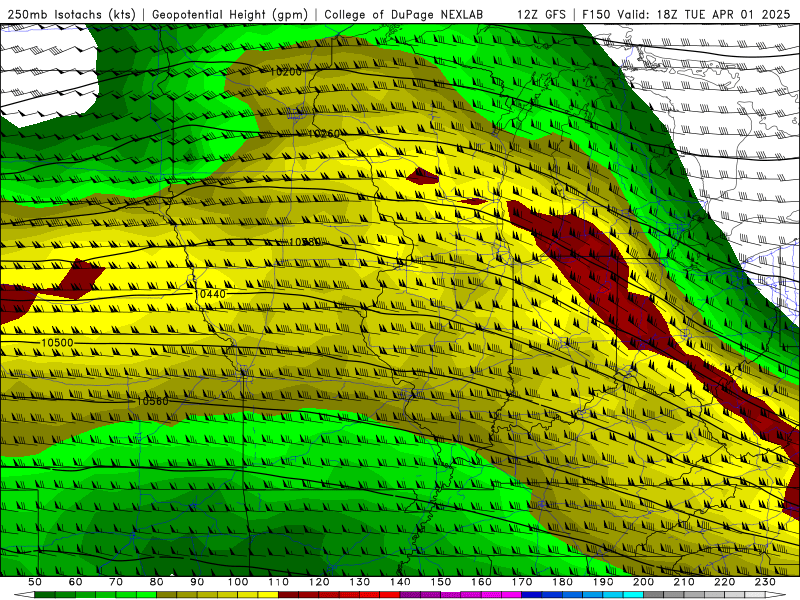
Task: Click the "Geopotential Height (gpm)" header label
Action: (230, 15)
